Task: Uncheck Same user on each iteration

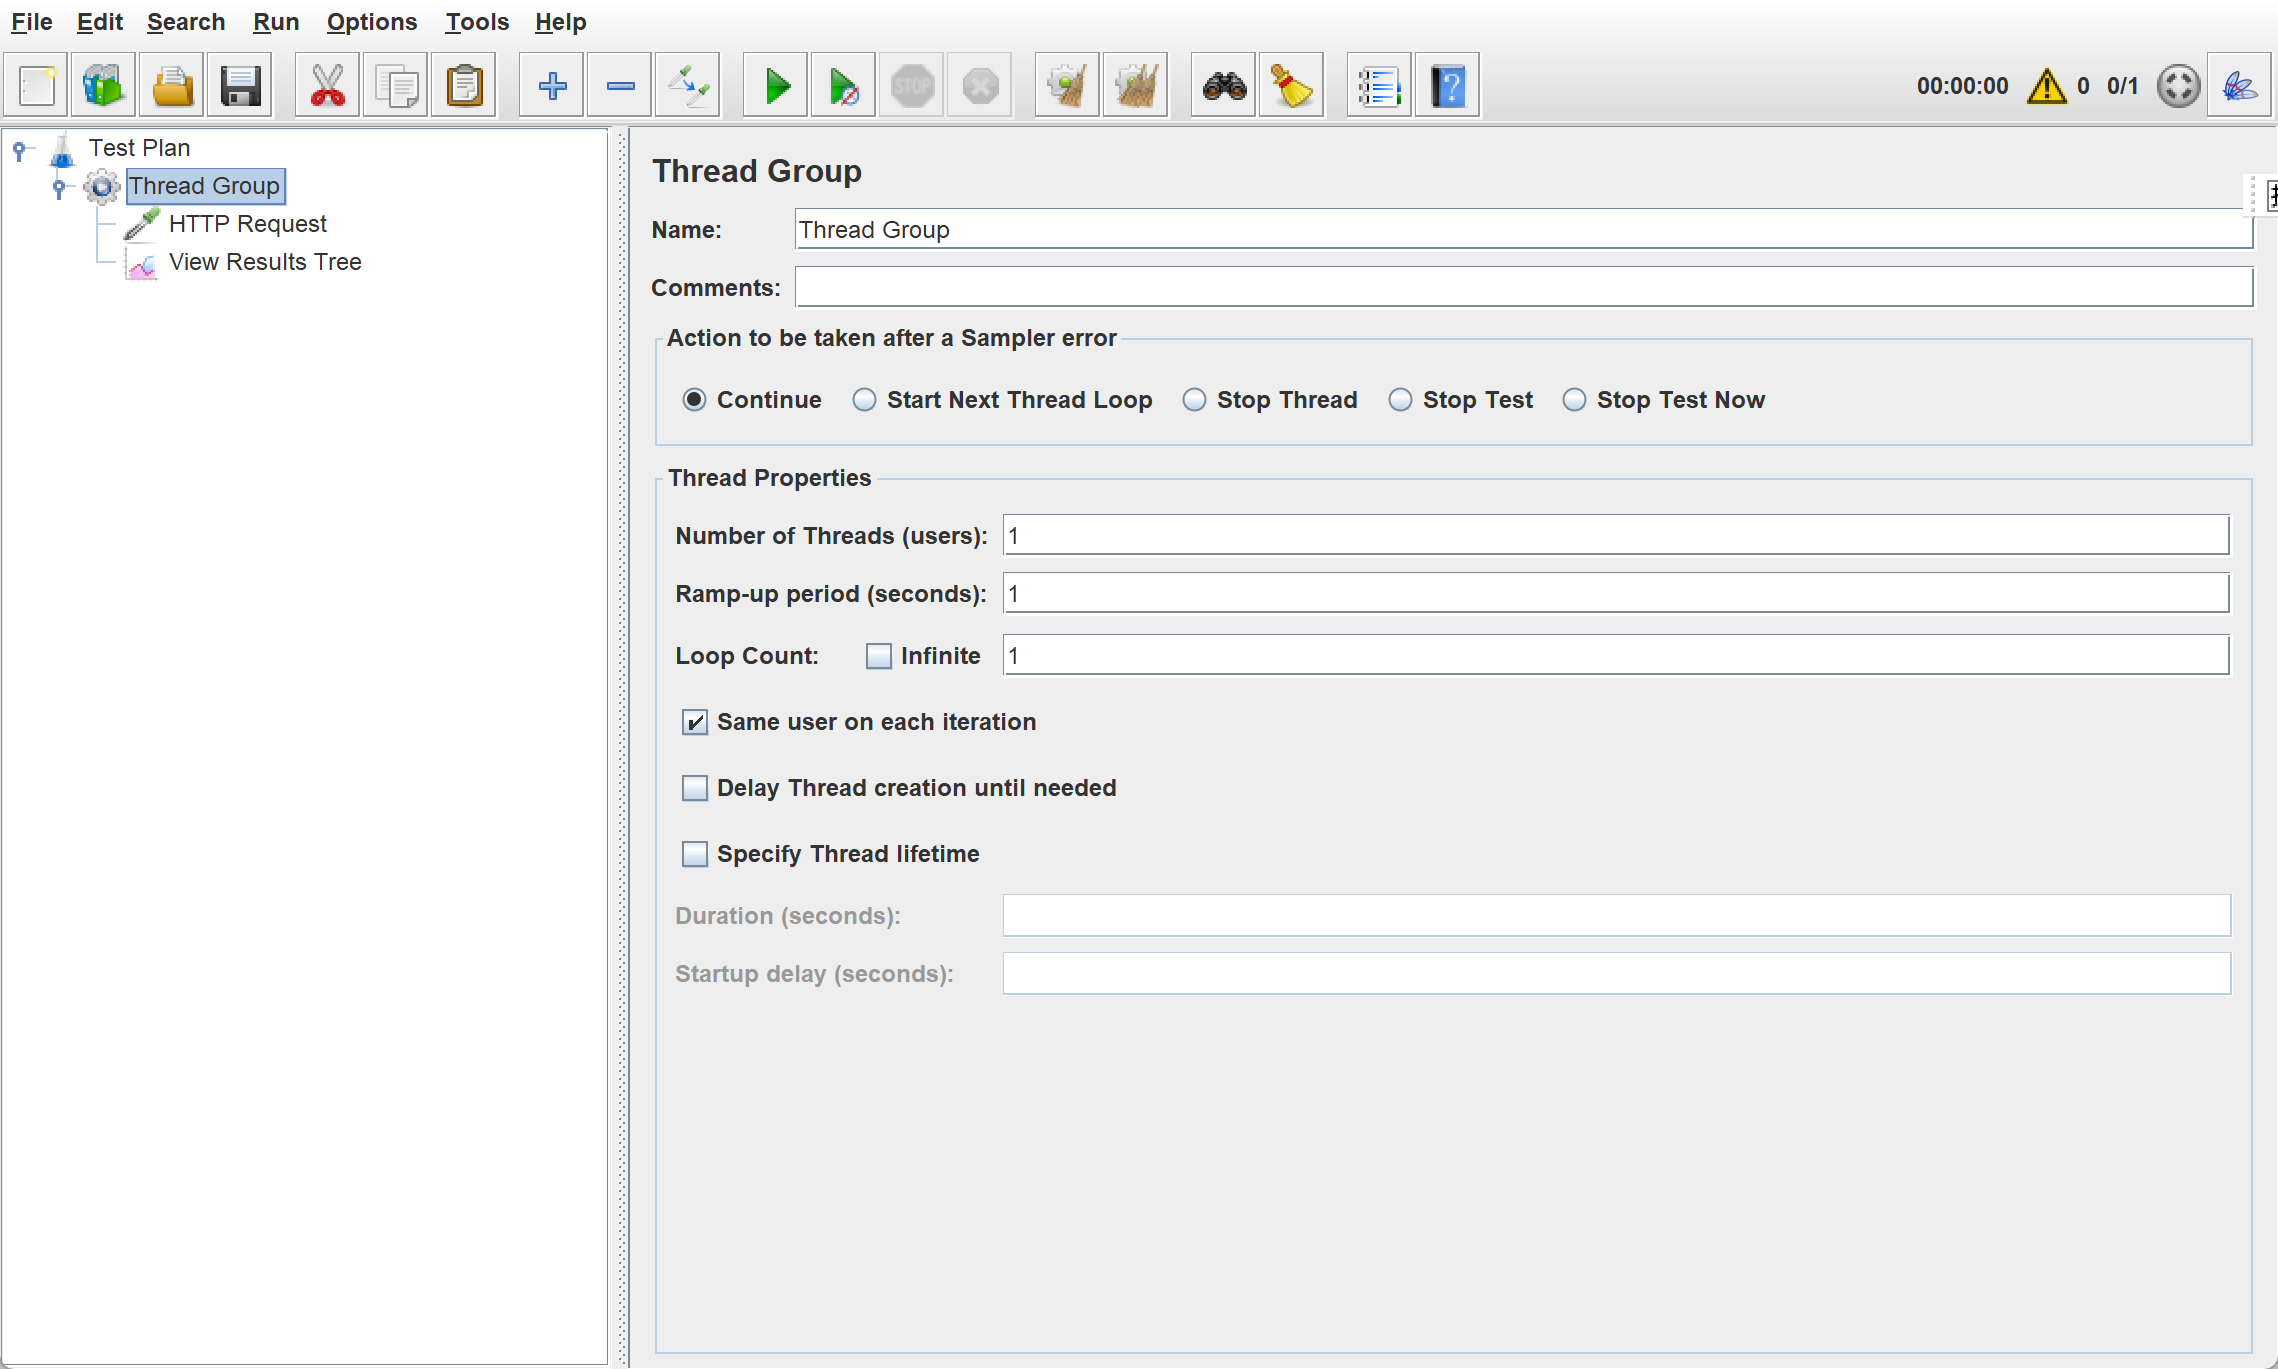Action: [x=695, y=722]
